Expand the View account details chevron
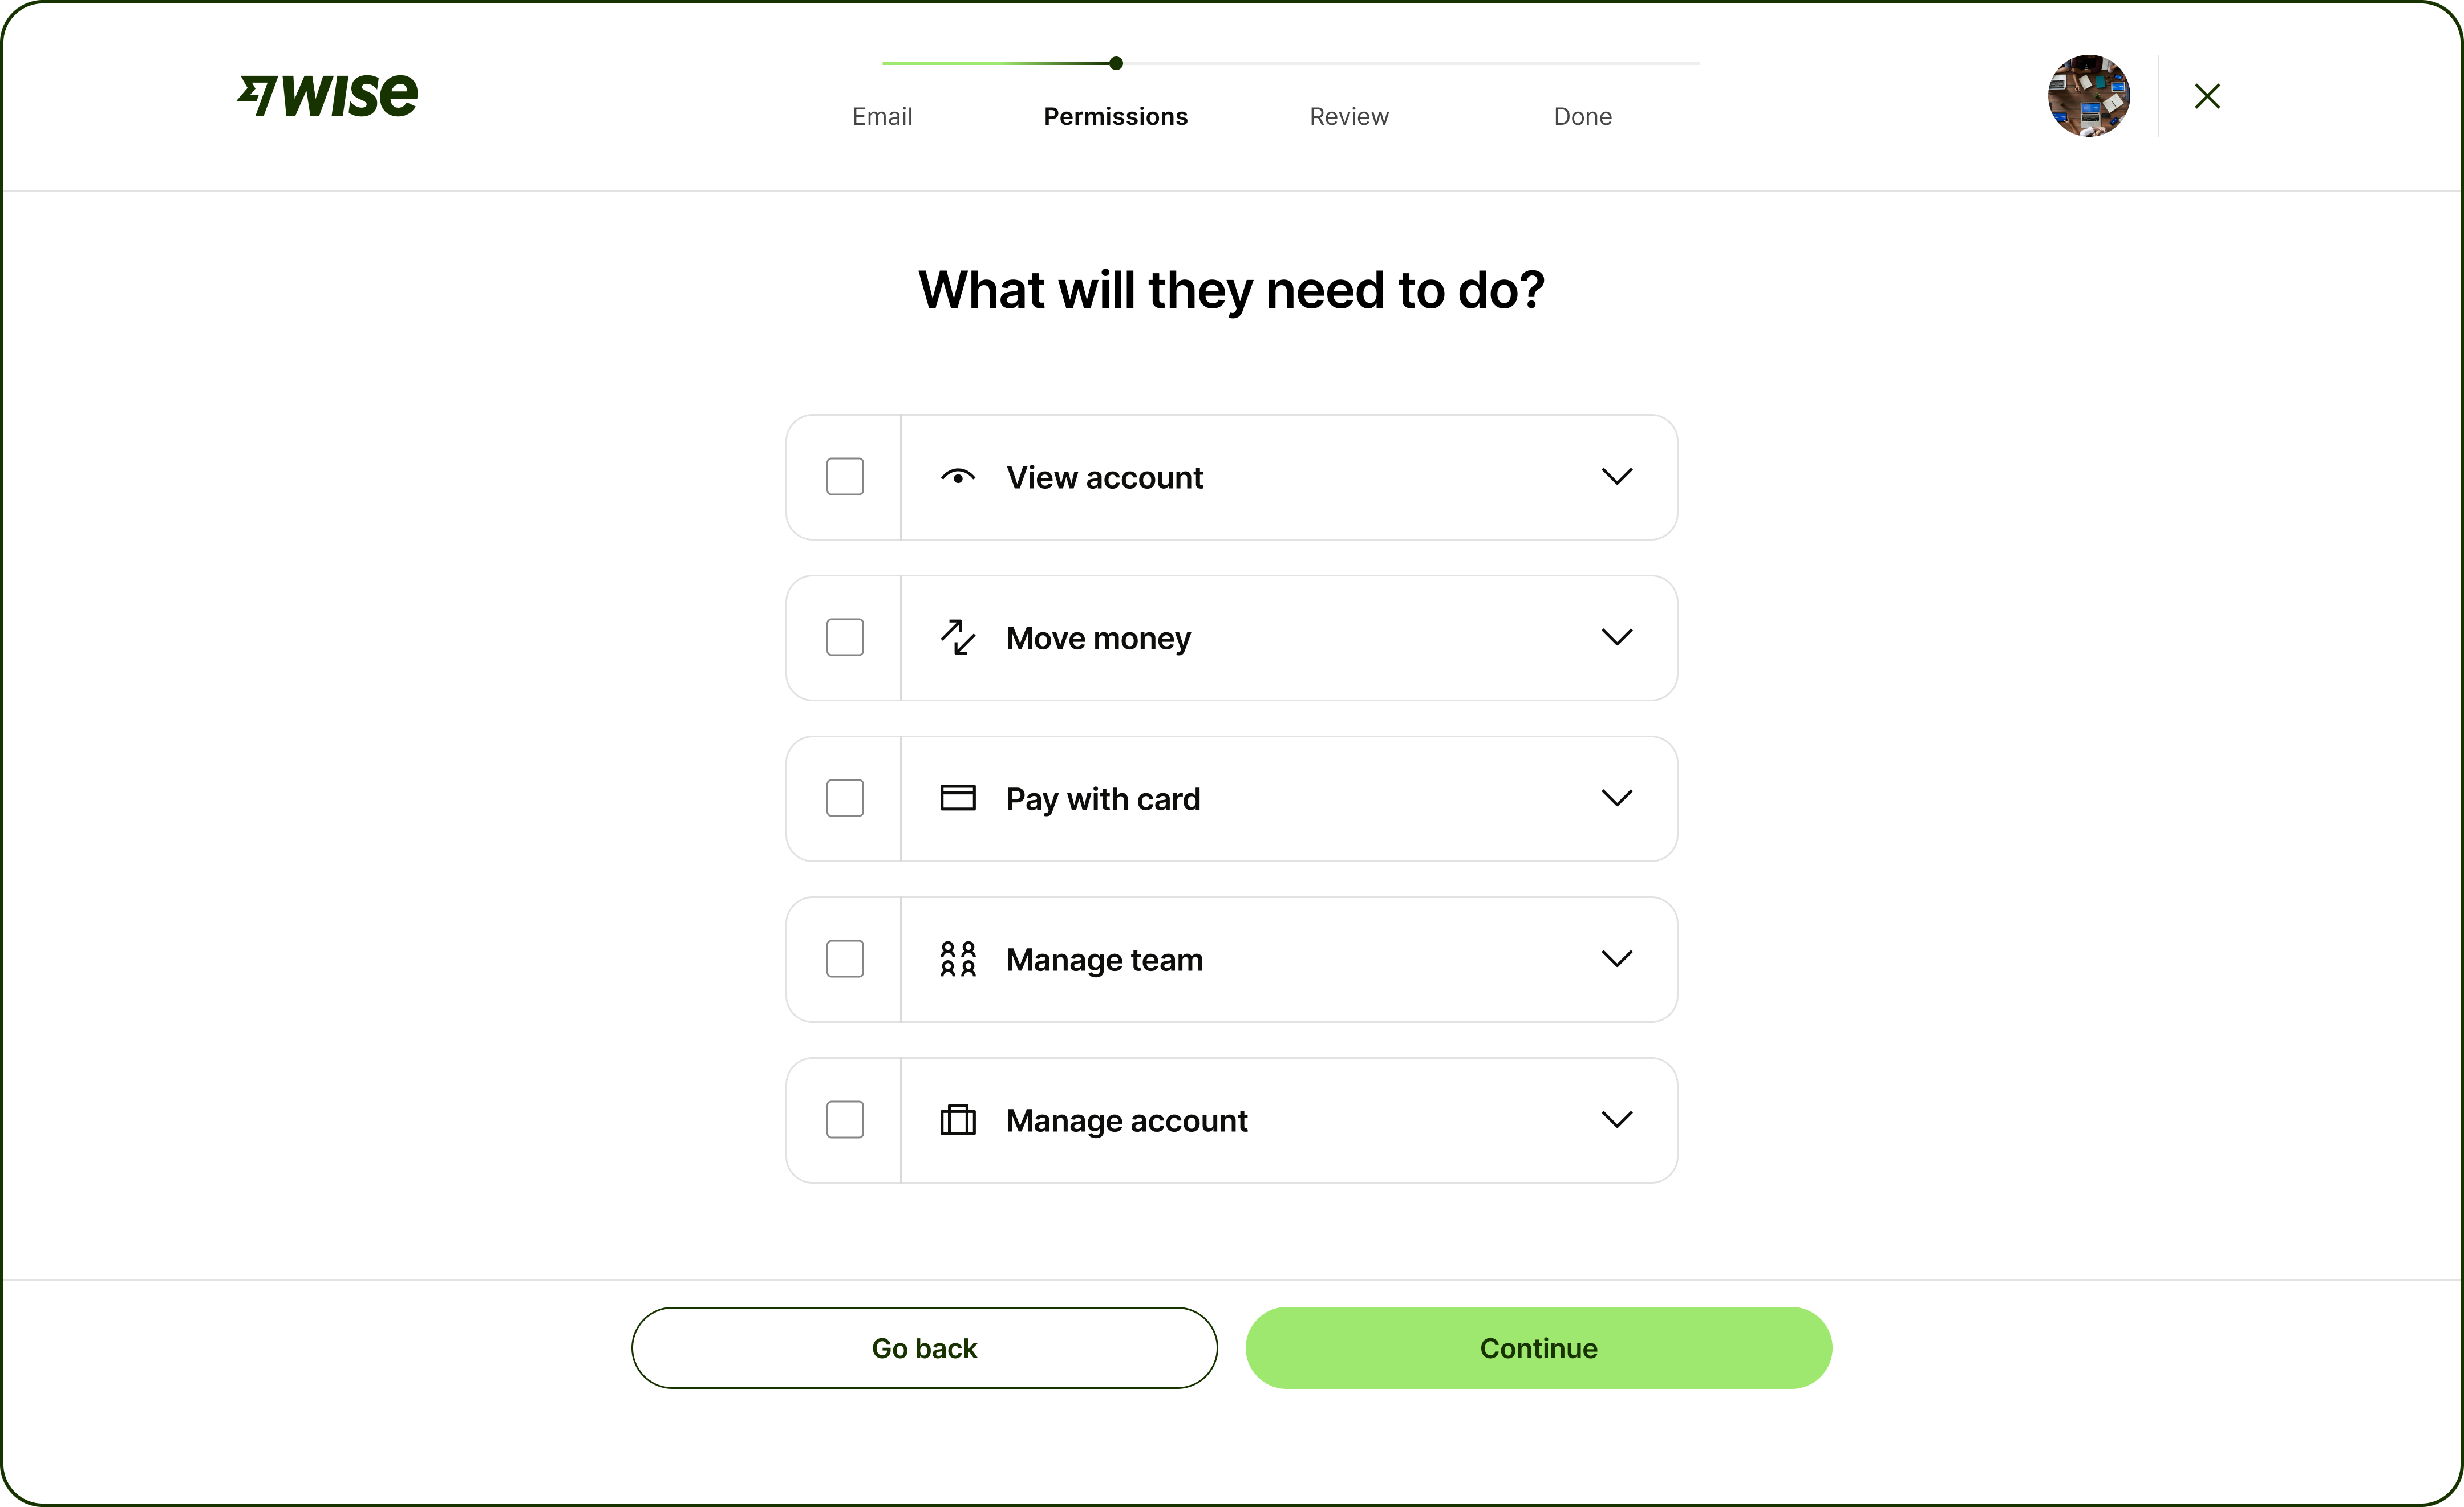The height and width of the screenshot is (1507, 2464). 1616,477
